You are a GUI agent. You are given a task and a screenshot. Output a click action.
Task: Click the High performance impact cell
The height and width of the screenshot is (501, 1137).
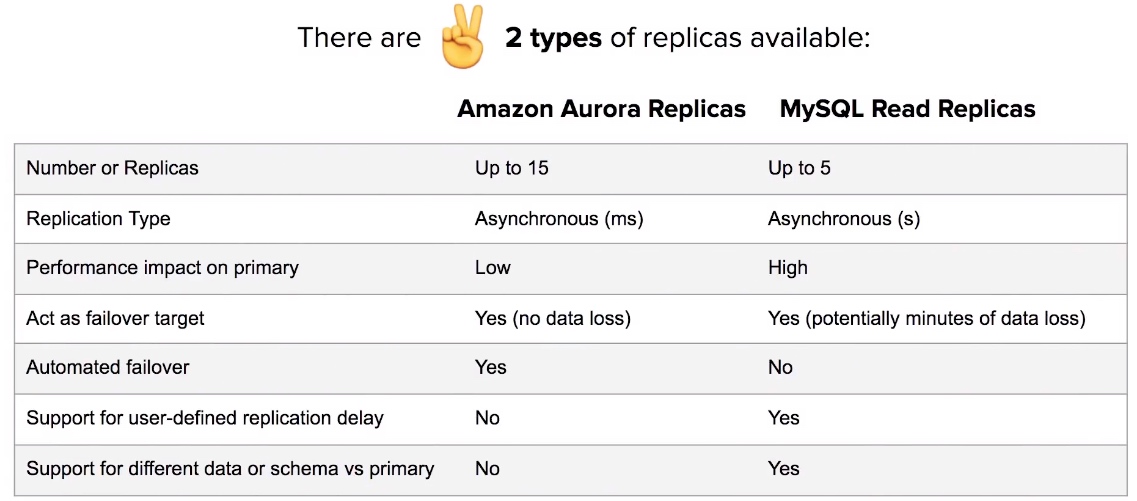[787, 268]
